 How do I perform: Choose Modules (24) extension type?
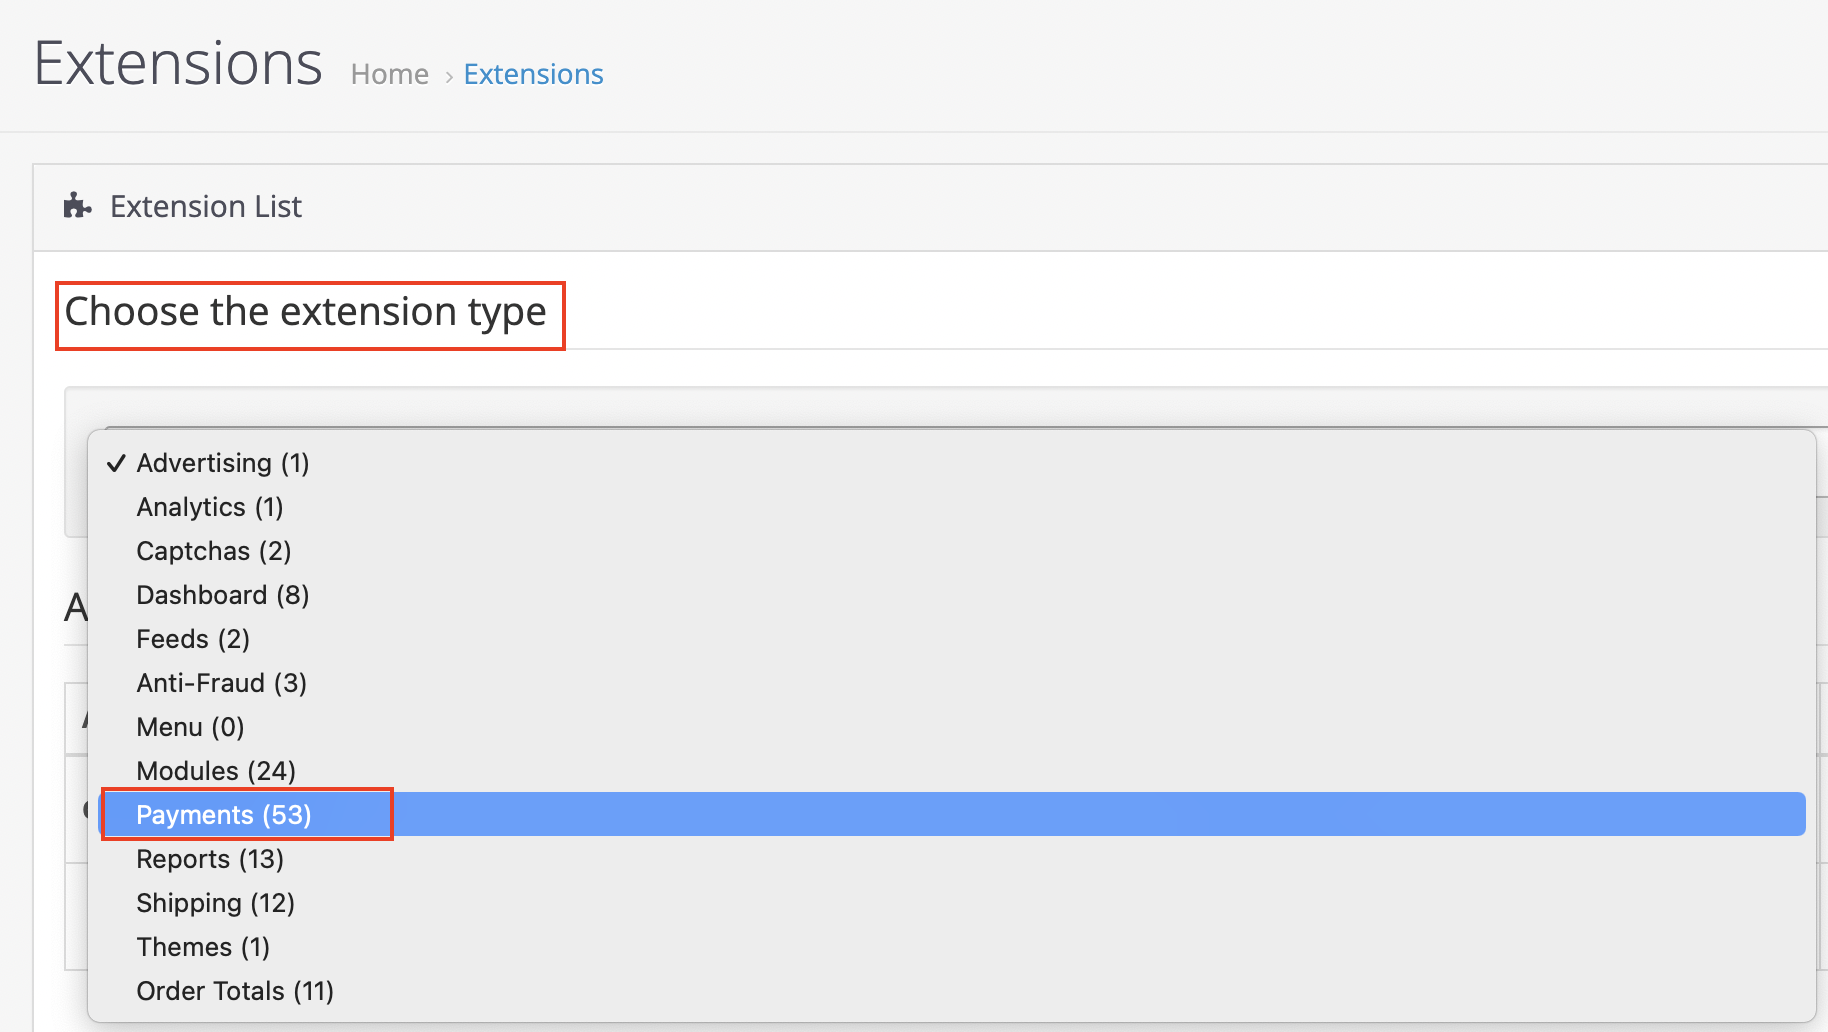[216, 771]
